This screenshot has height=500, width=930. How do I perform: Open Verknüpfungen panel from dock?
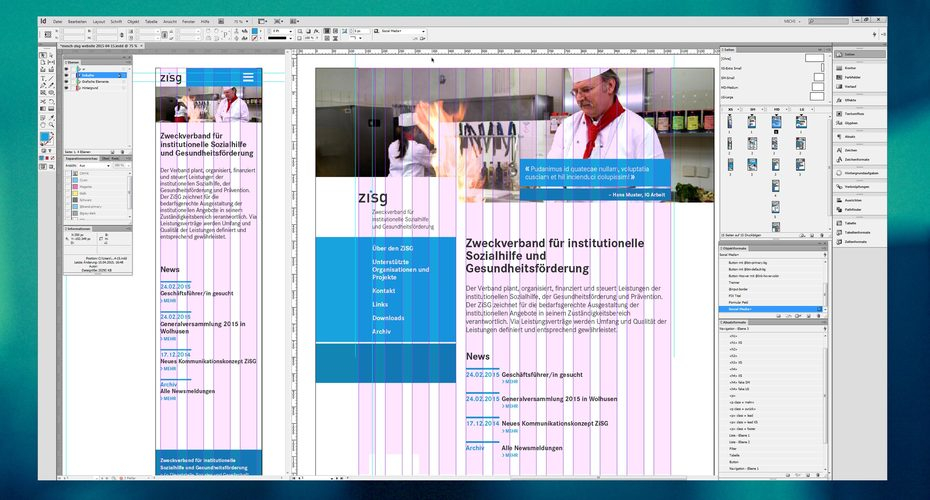(859, 187)
